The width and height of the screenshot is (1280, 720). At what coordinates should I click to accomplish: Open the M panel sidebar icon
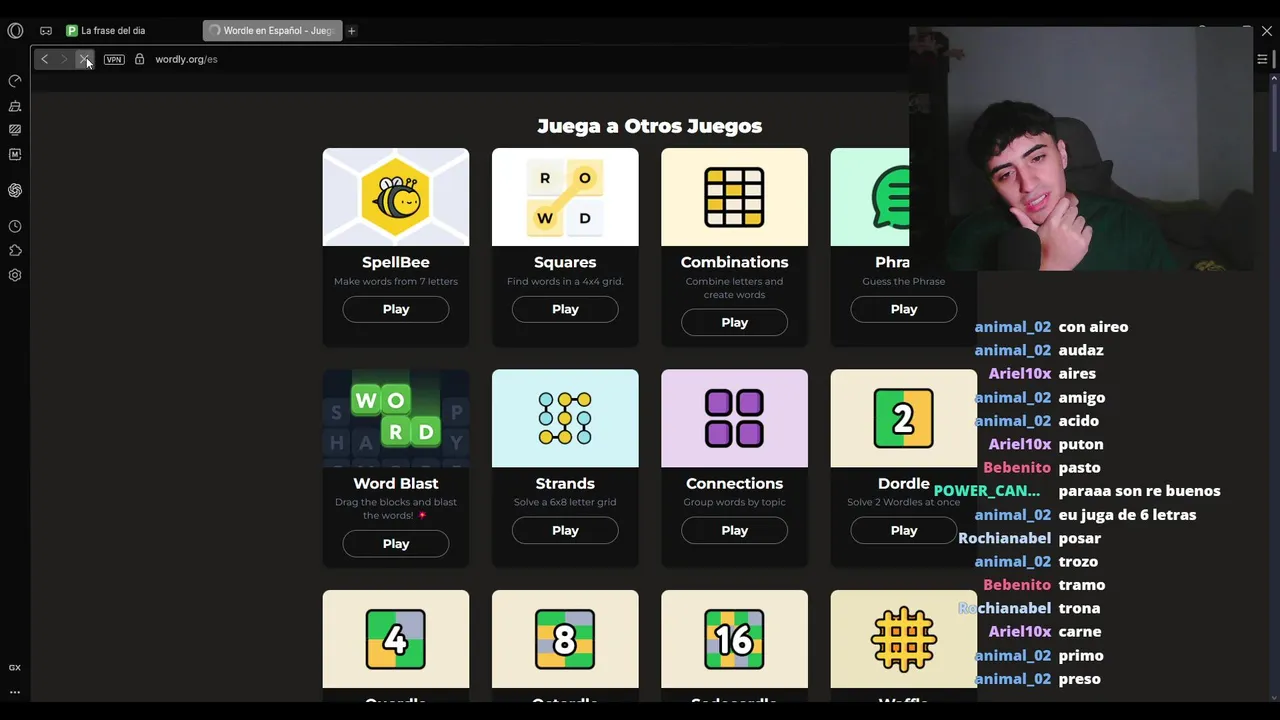pyautogui.click(x=15, y=155)
